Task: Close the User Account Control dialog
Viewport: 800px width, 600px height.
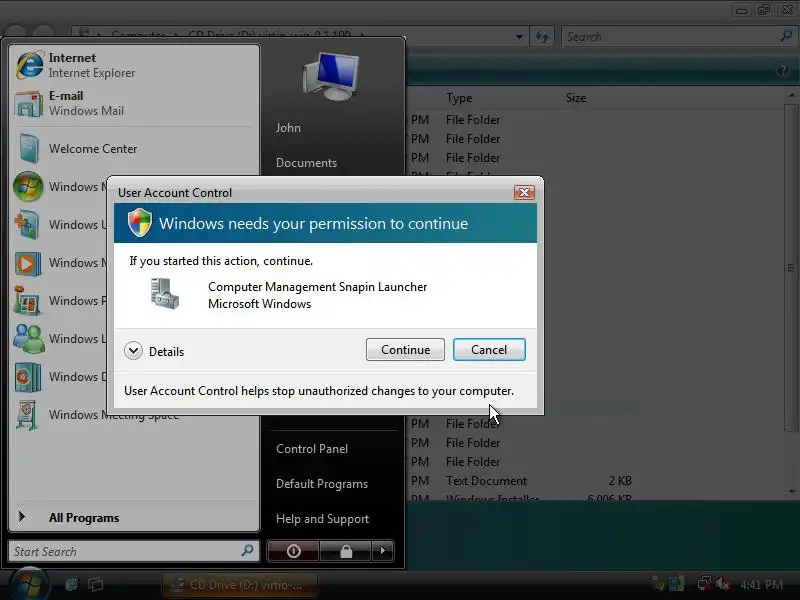Action: tap(524, 192)
